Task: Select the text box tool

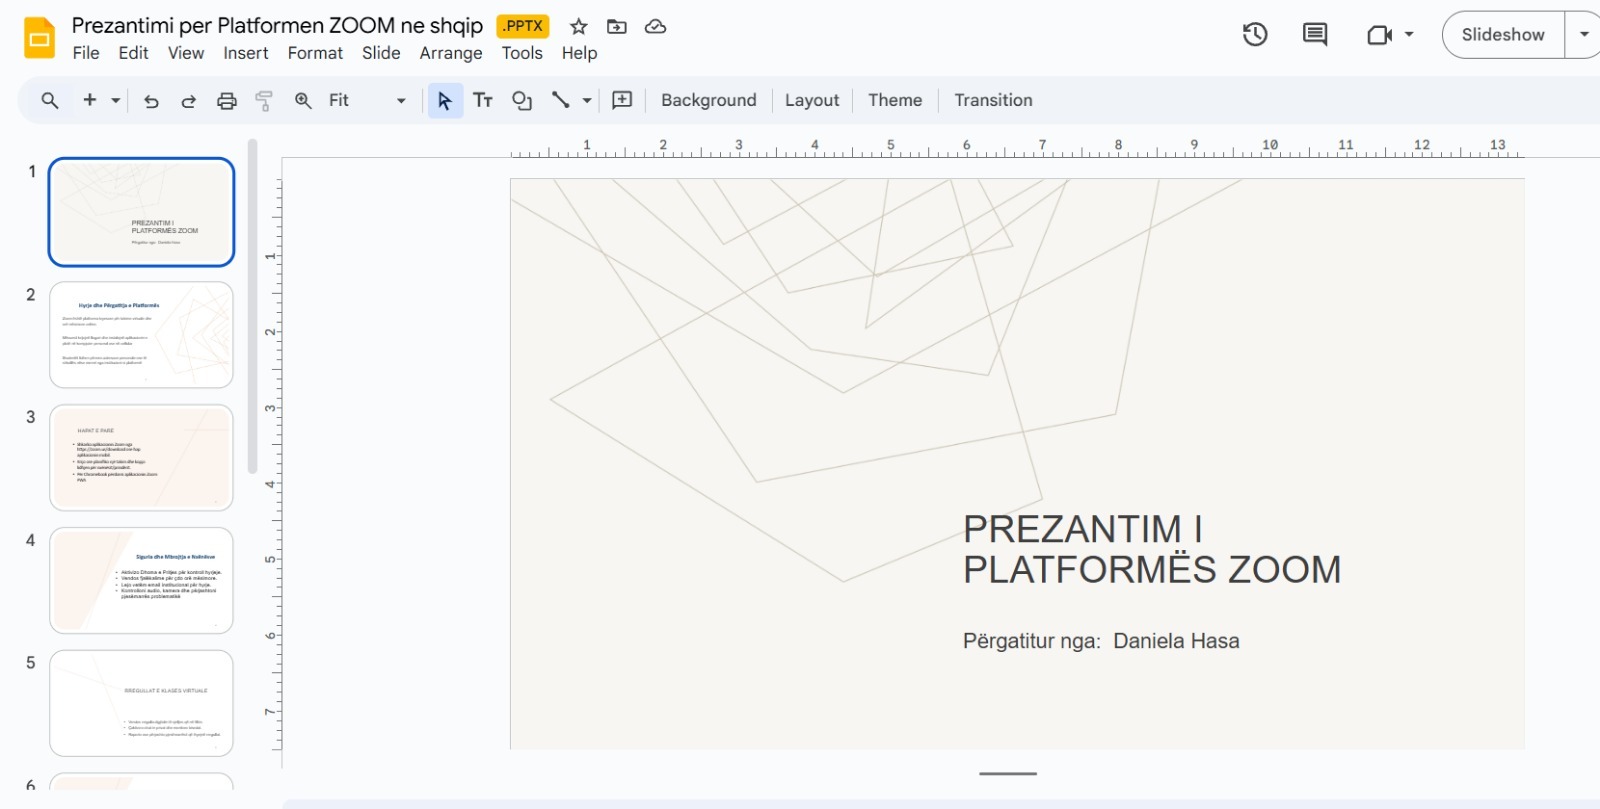Action: 483,100
